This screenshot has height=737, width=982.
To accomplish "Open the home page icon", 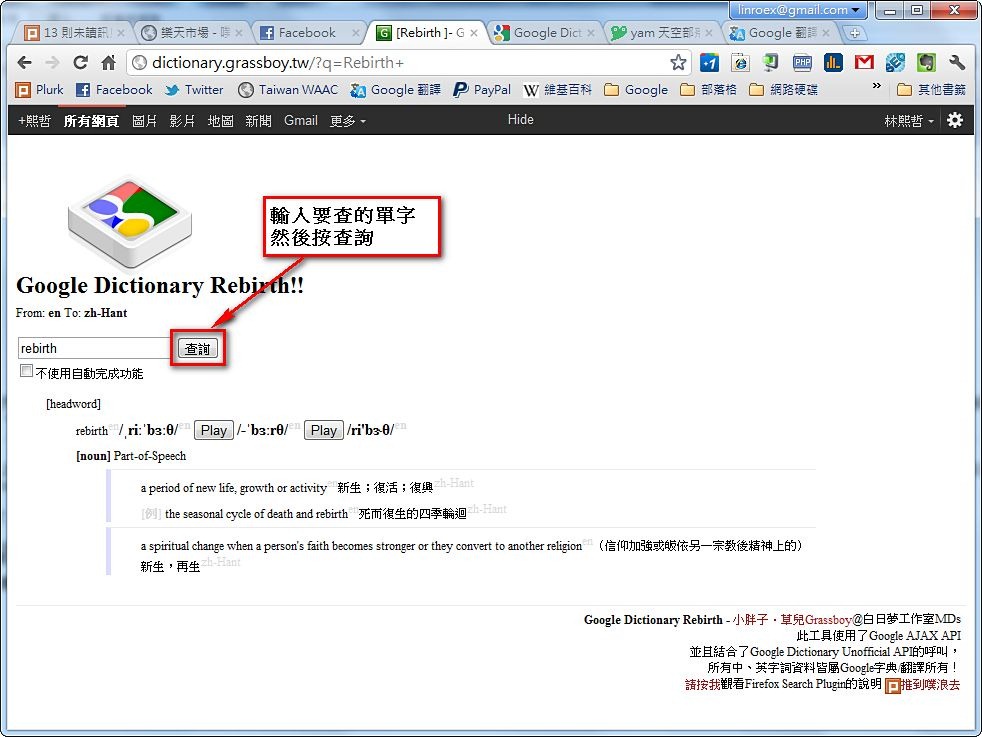I will (x=108, y=63).
